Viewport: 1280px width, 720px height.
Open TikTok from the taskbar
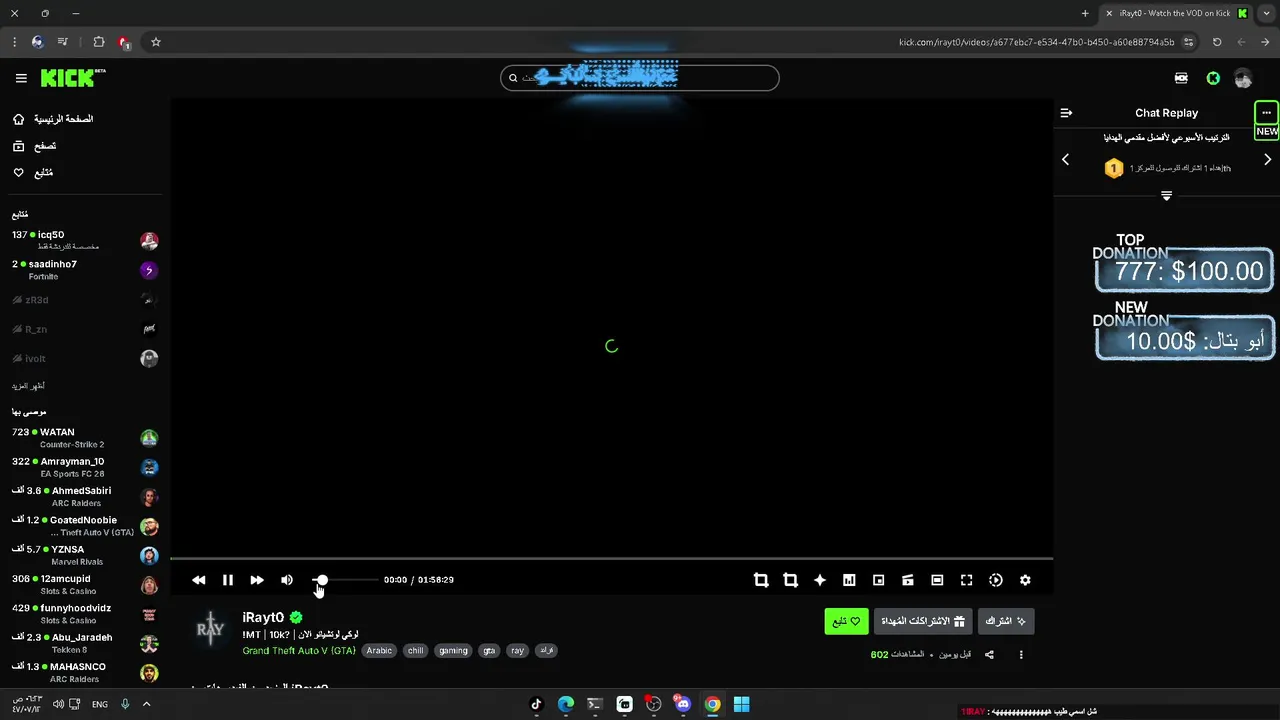(x=536, y=704)
